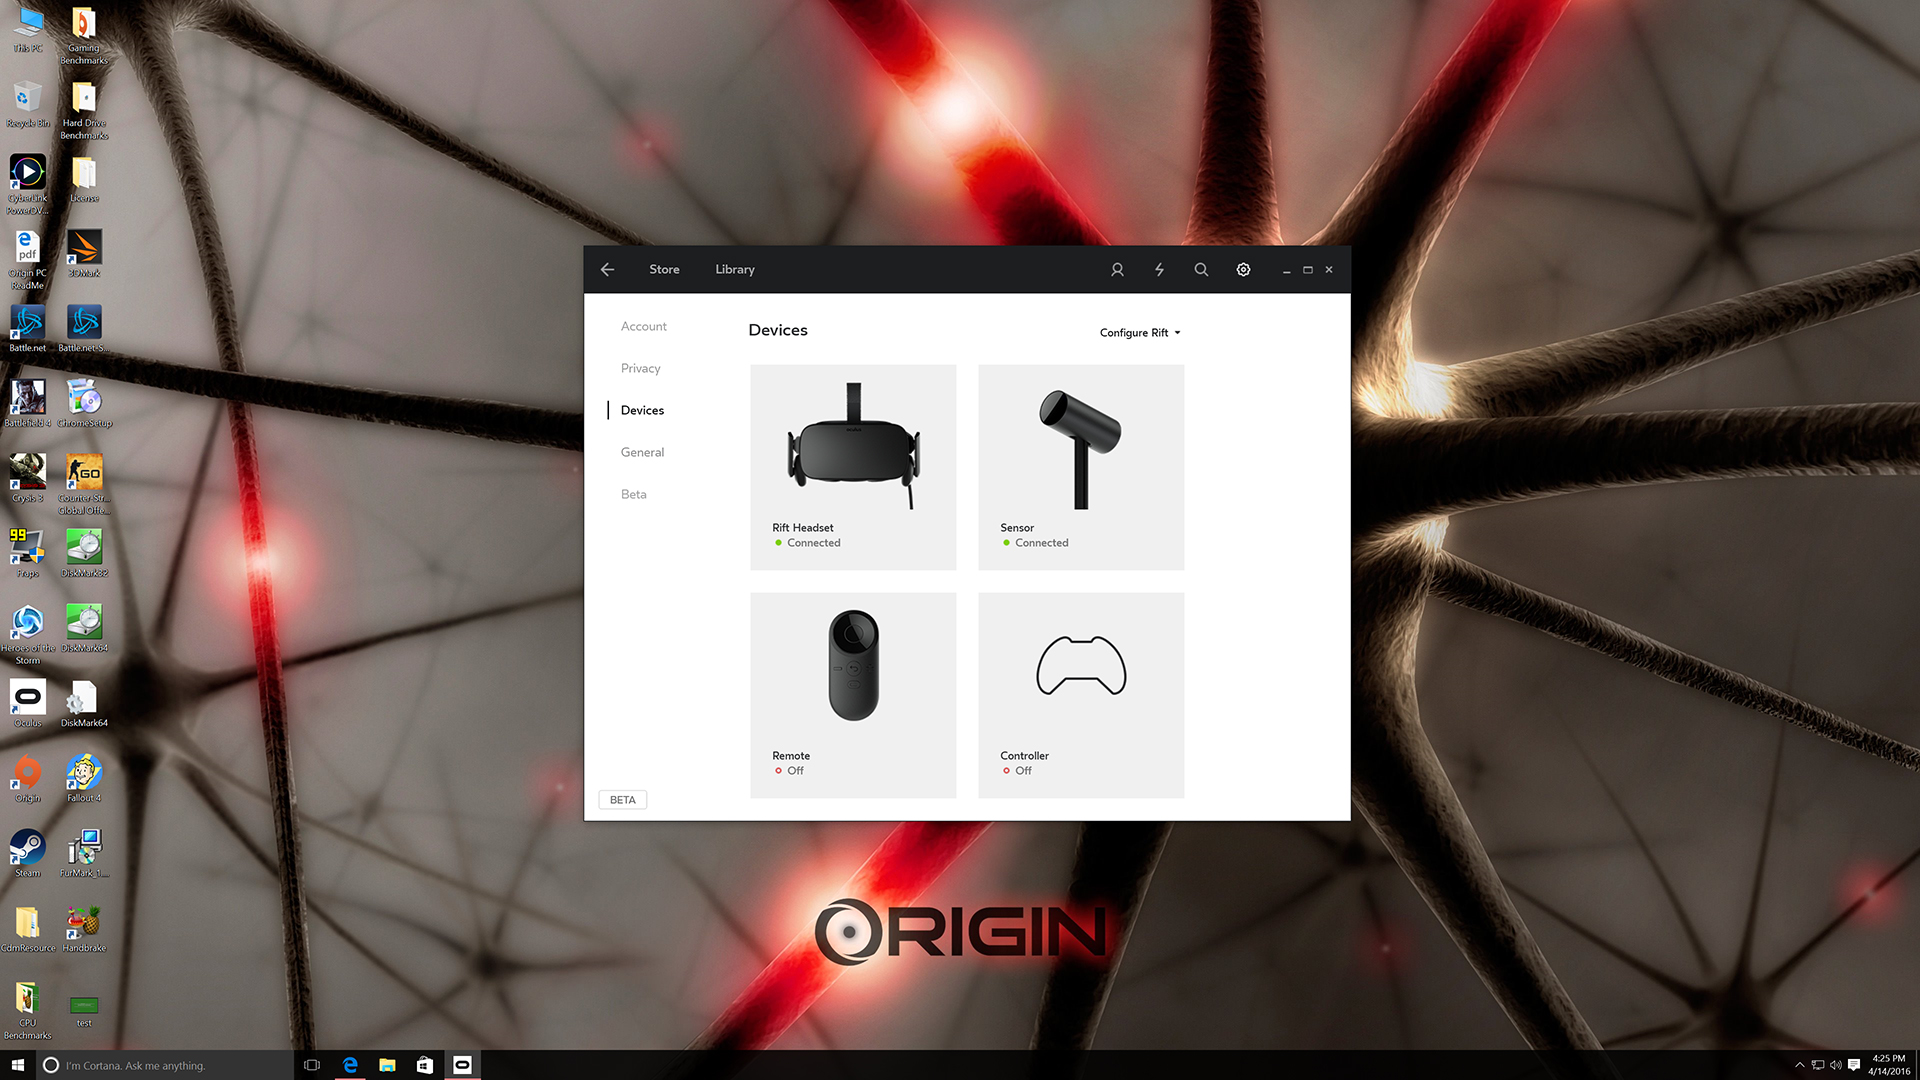Open File Explorer from the taskbar
This screenshot has width=1920, height=1080.
(387, 1065)
